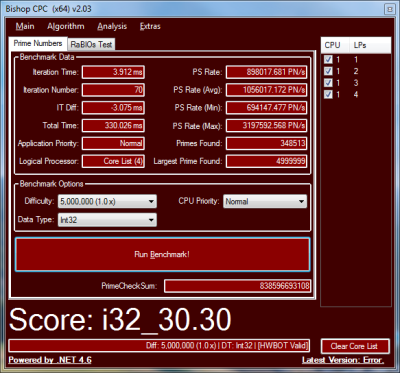Disable the LP 4 core checkbox
Image resolution: width=400 pixels, height=373 pixels.
tap(328, 94)
